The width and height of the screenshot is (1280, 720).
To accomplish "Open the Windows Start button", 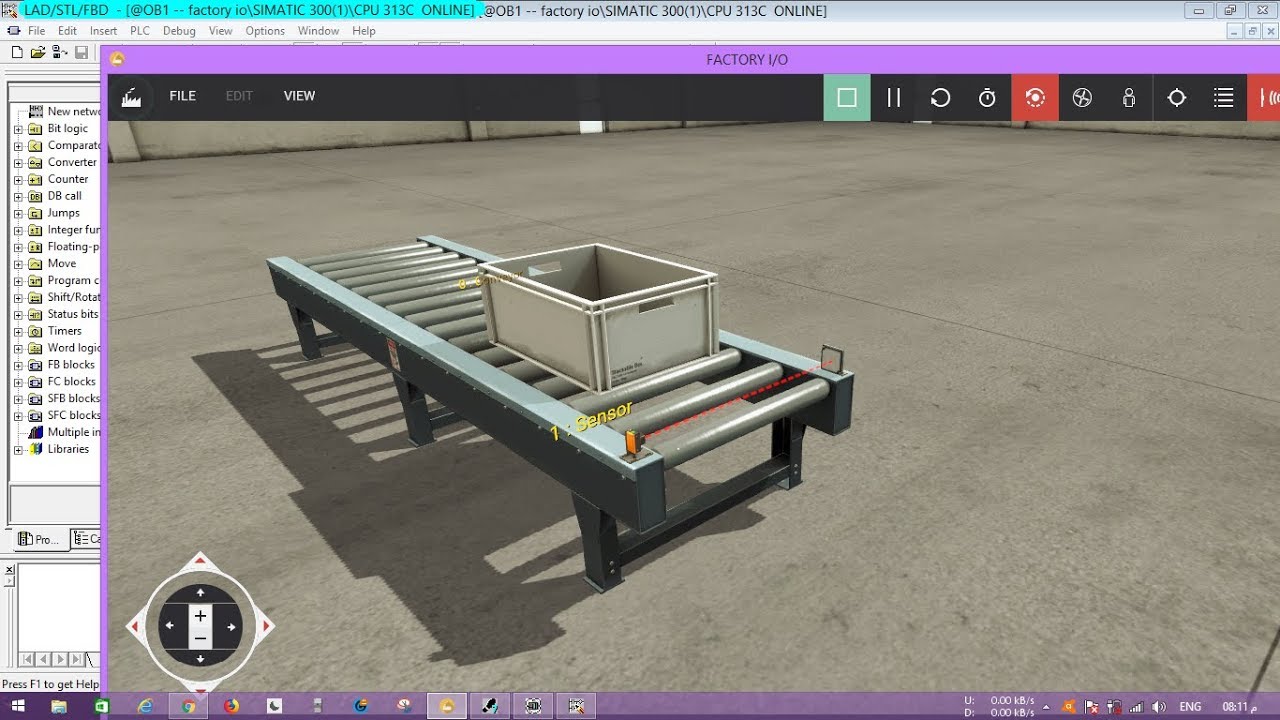I will coord(17,706).
